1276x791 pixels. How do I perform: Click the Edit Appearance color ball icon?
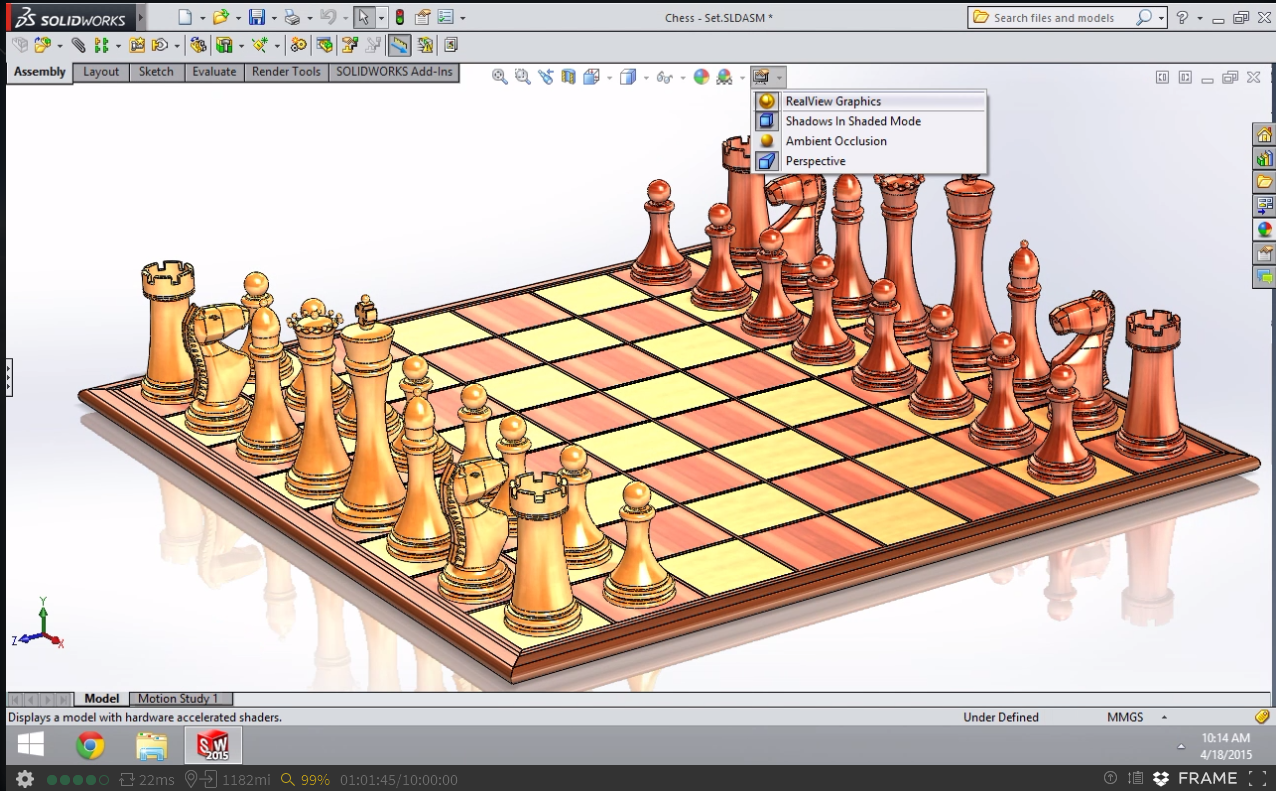coord(701,77)
